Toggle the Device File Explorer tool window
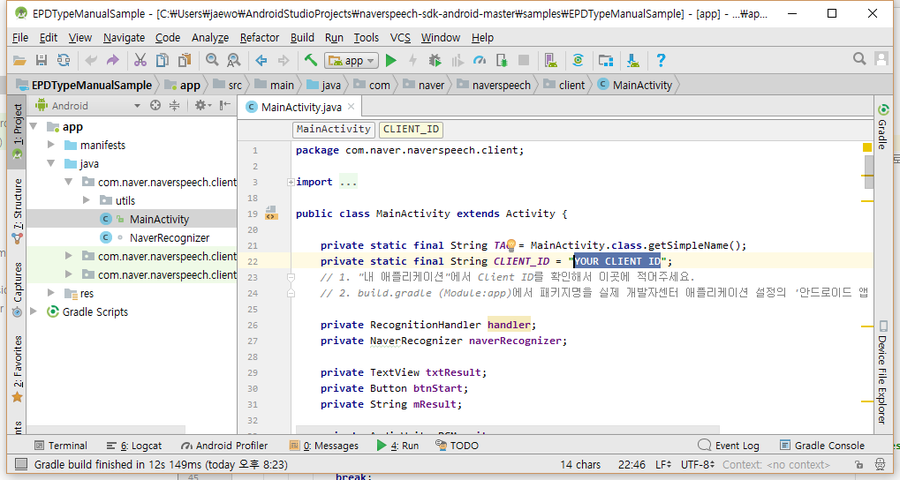Screen dimensions: 900x480 883,373
